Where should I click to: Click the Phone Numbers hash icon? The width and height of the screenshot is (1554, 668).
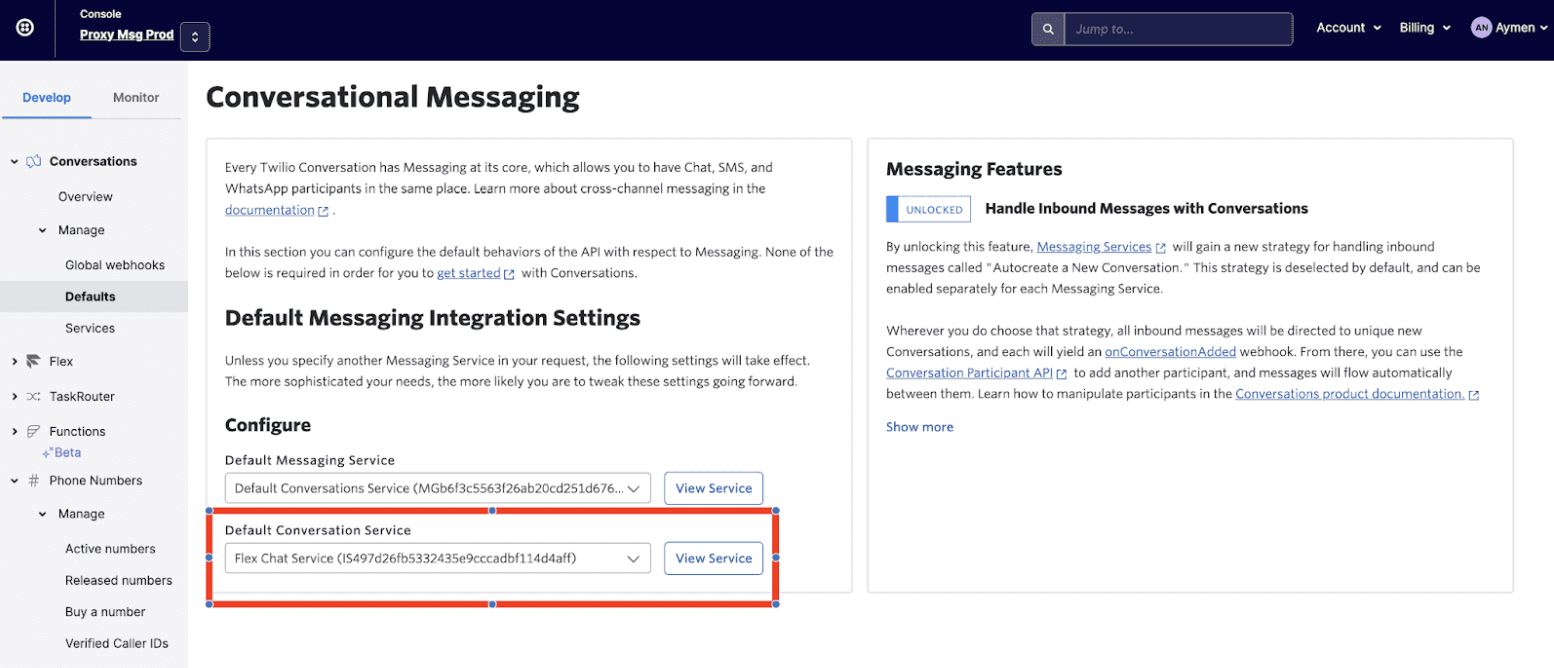35,480
